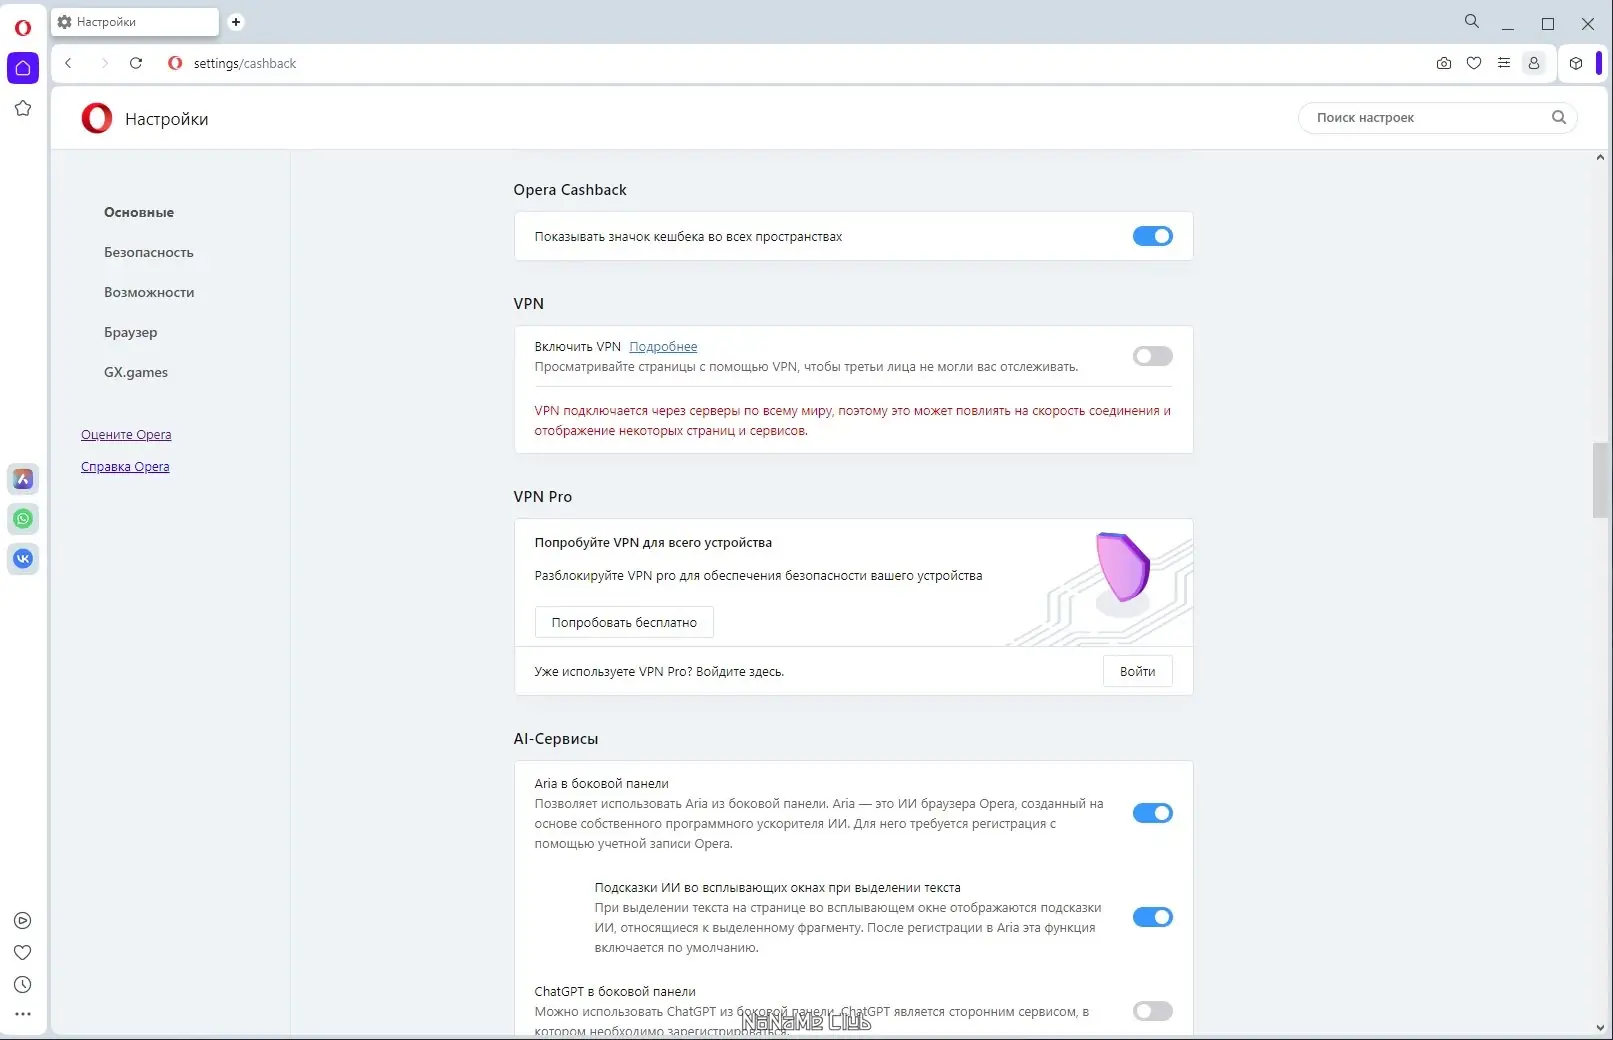
Task: Click the Opera Cashback section heading
Action: pos(570,190)
